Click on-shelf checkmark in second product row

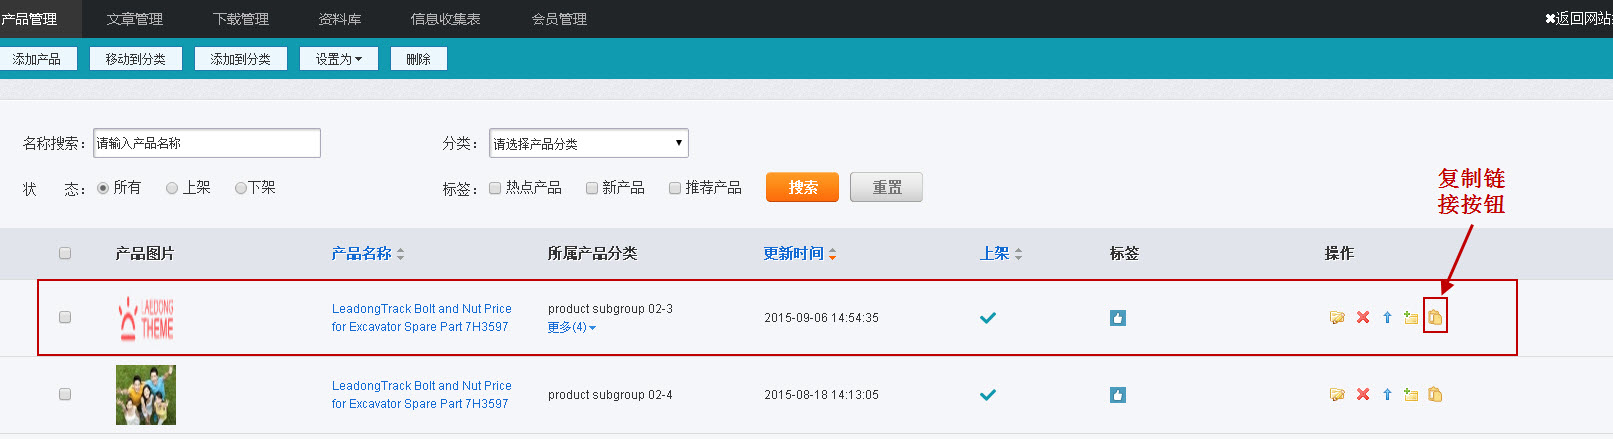(988, 395)
